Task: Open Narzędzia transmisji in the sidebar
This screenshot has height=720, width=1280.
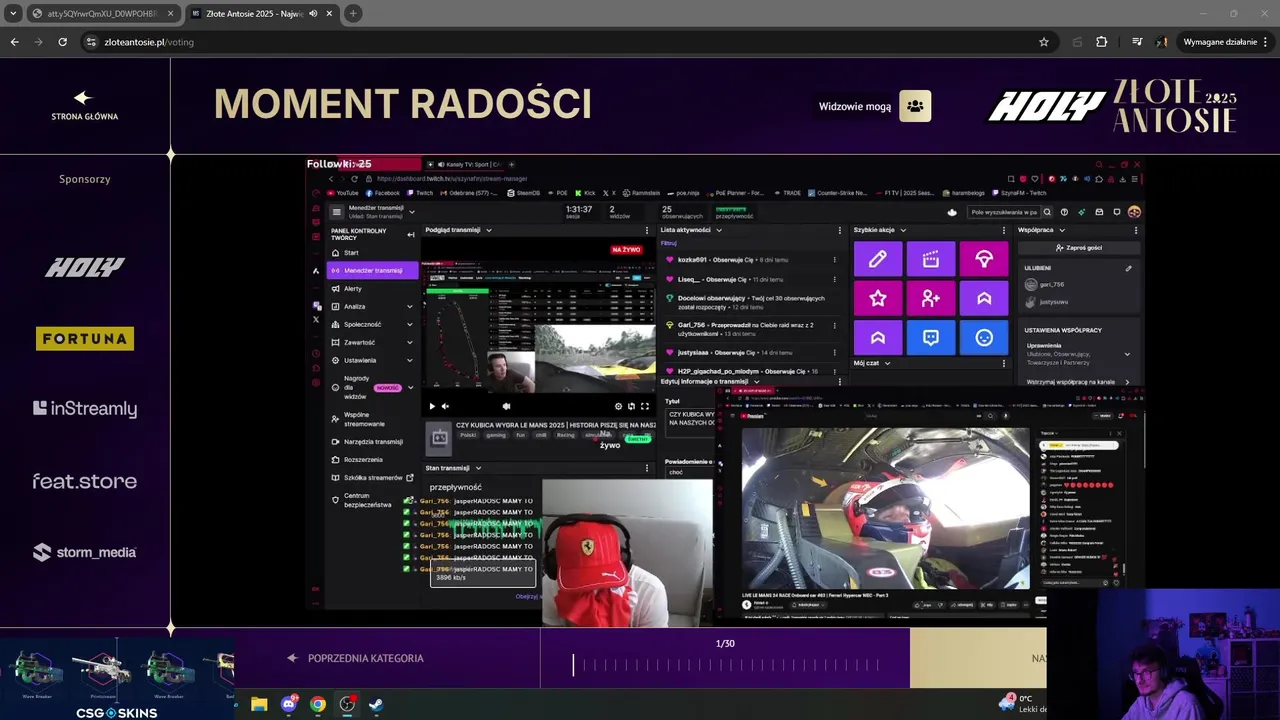Action: point(373,441)
